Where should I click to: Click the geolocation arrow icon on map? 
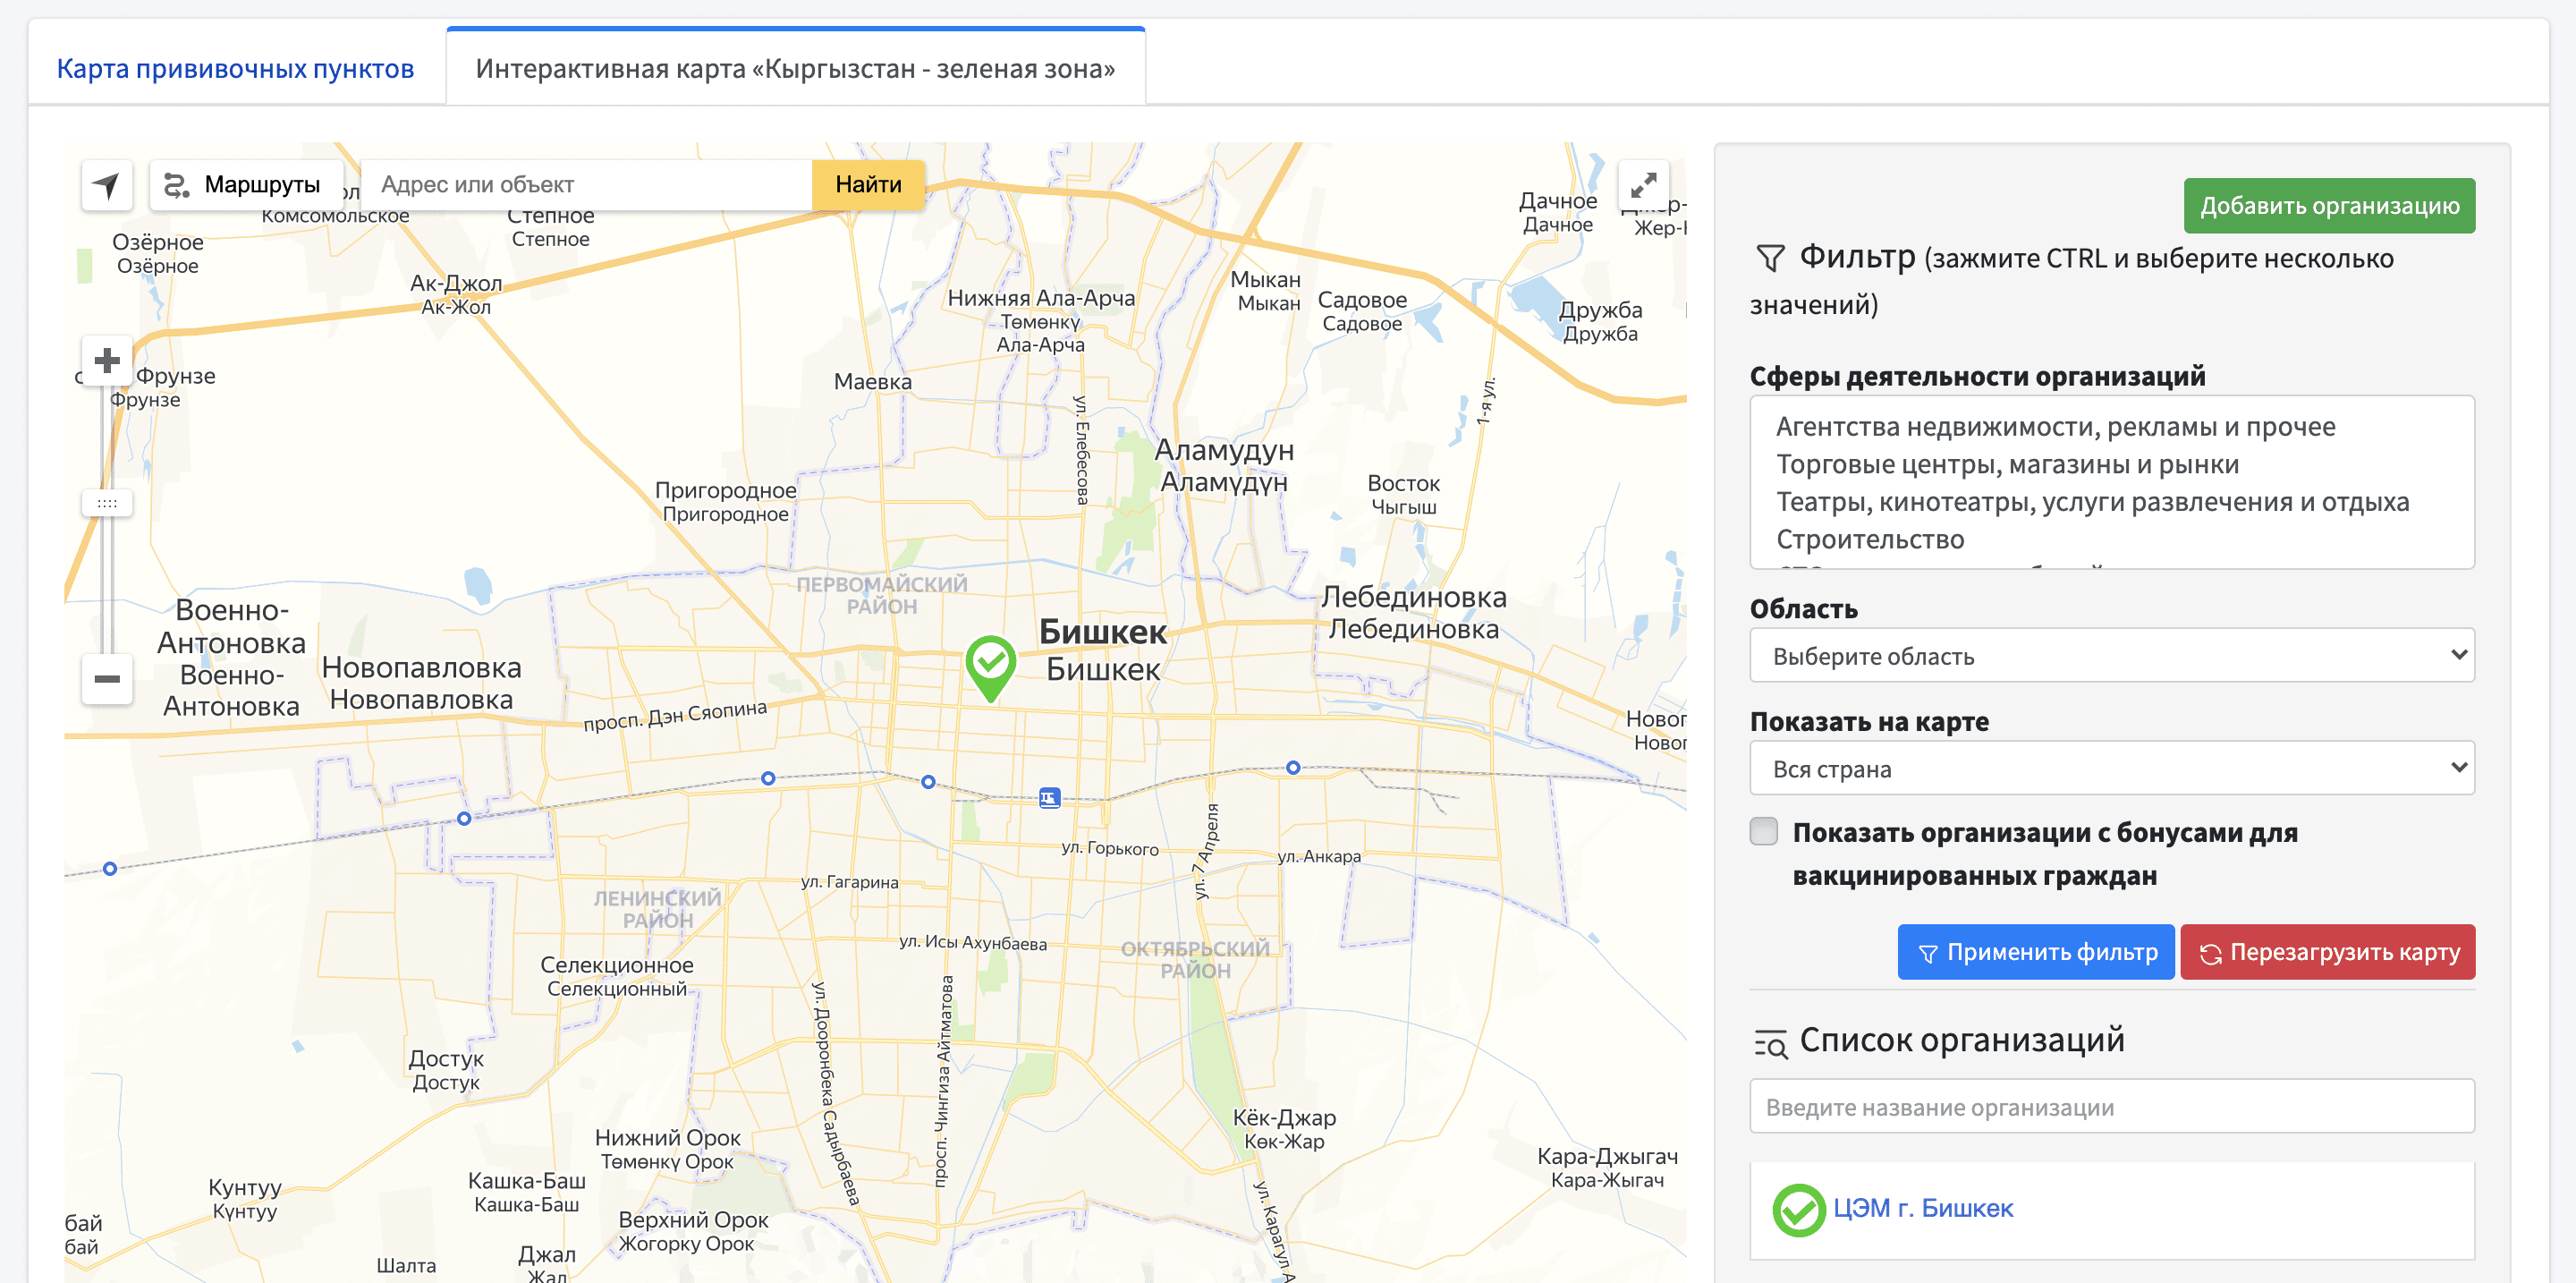click(106, 185)
